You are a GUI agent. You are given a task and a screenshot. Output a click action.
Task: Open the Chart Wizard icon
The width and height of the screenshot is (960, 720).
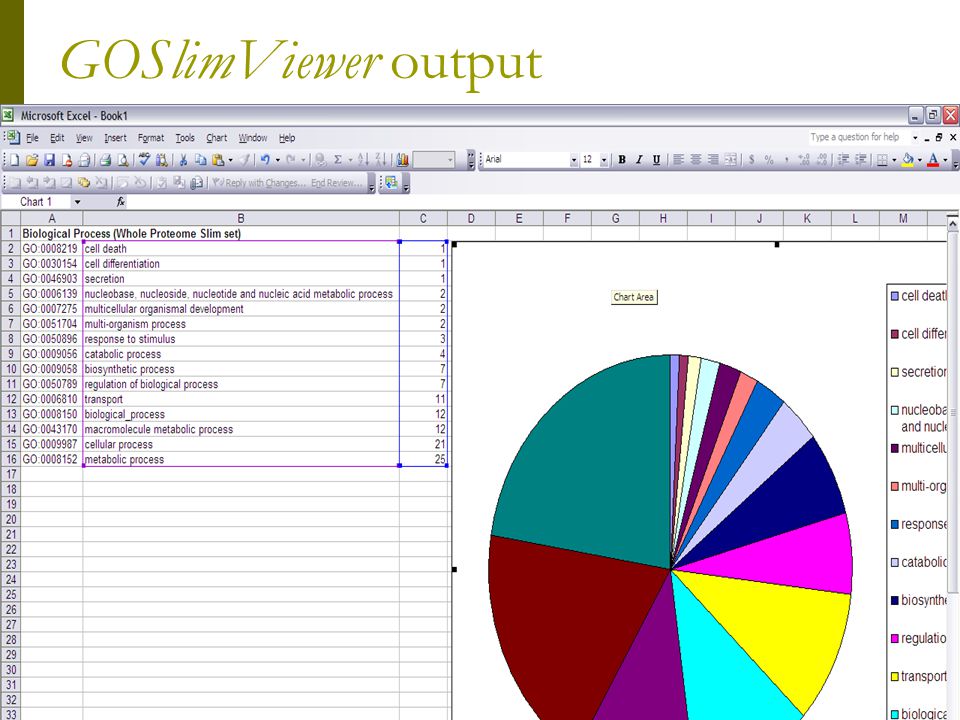tap(402, 160)
